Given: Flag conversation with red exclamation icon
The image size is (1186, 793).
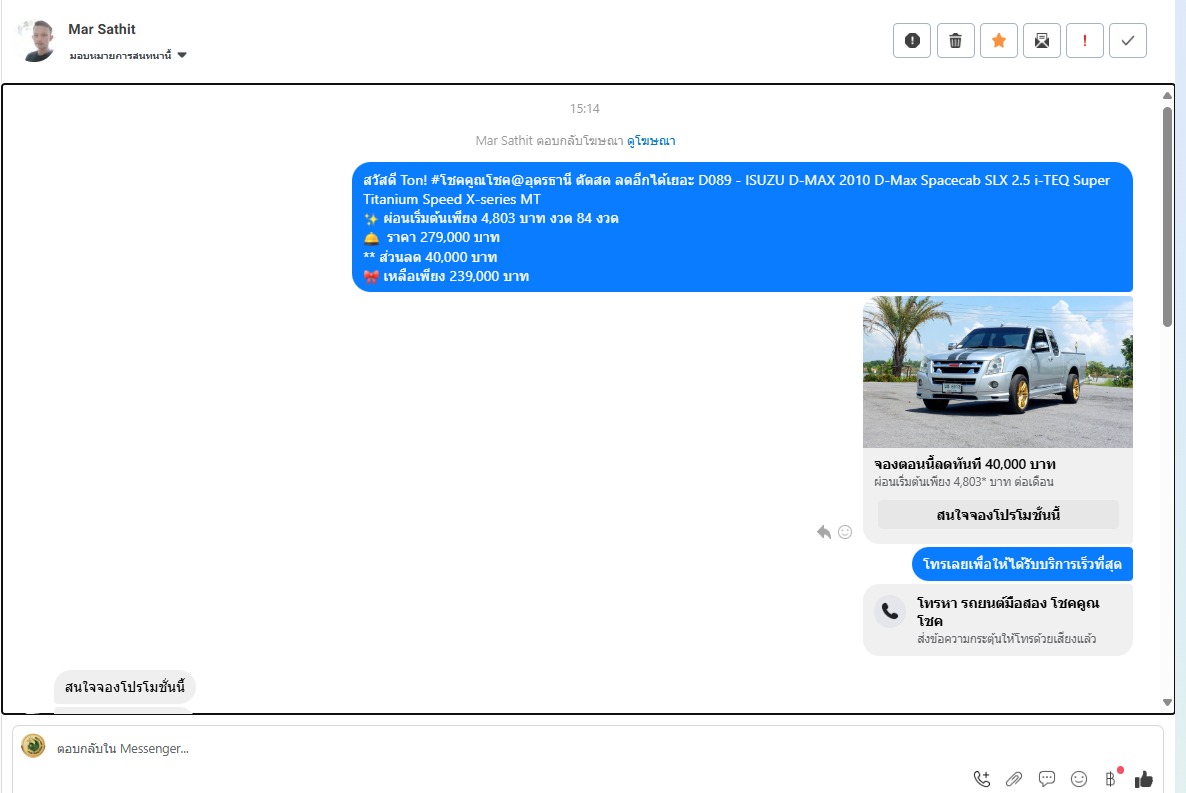Looking at the screenshot, I should tap(1085, 40).
